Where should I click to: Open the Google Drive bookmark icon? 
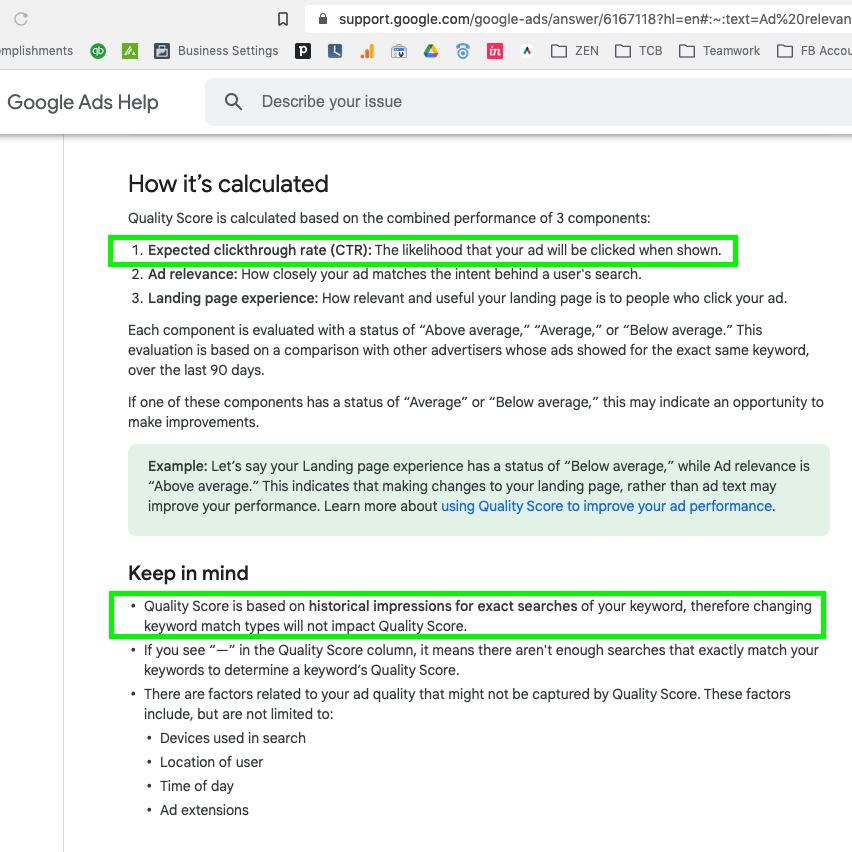click(431, 51)
